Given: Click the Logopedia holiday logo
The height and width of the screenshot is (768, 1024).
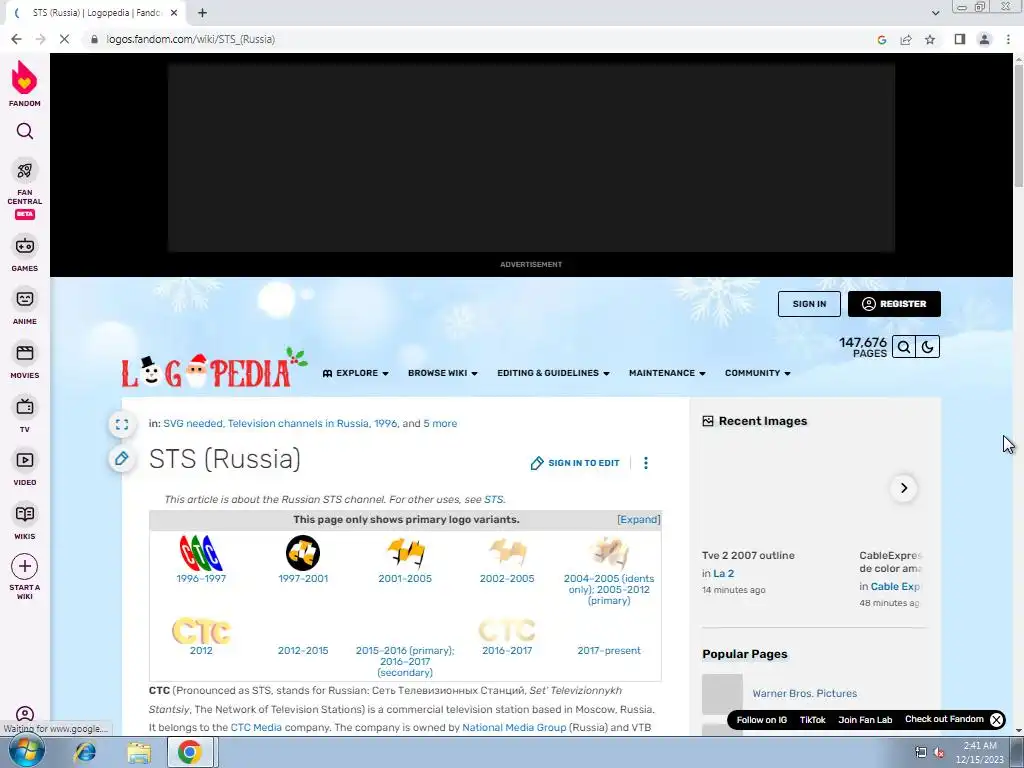Looking at the screenshot, I should (214, 368).
